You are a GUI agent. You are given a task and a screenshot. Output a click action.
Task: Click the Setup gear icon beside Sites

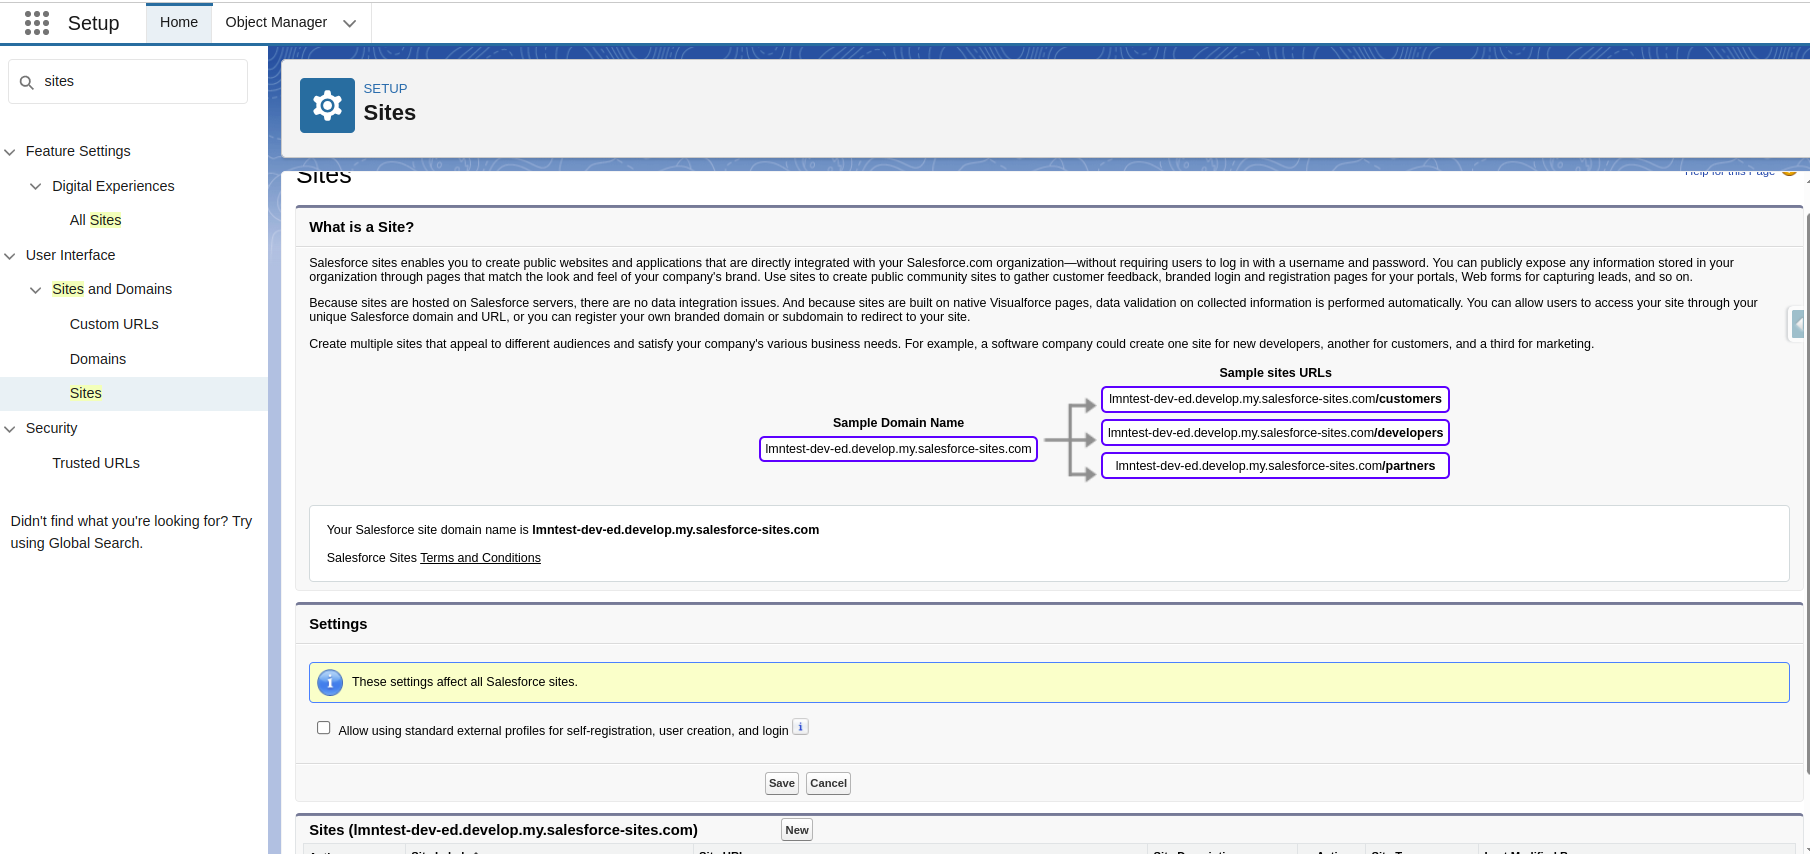point(327,105)
